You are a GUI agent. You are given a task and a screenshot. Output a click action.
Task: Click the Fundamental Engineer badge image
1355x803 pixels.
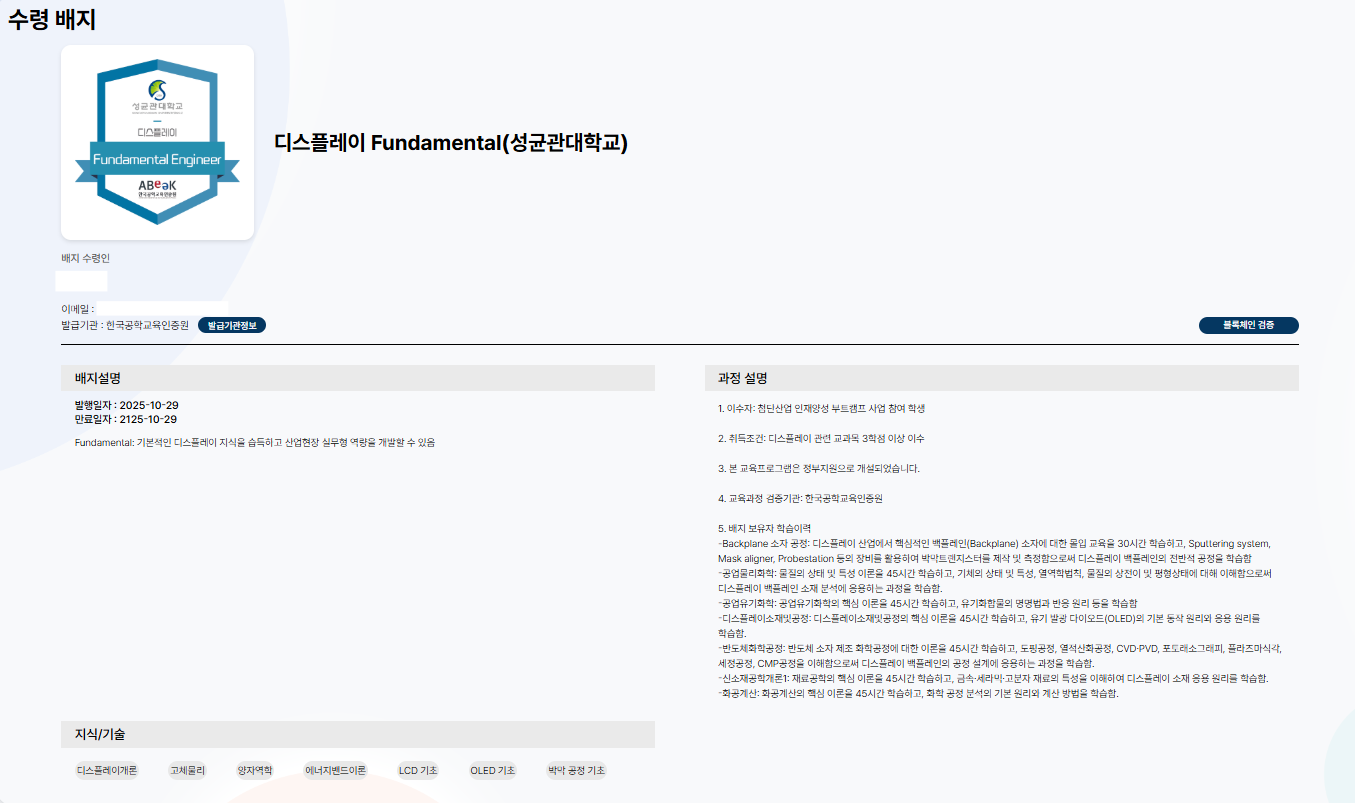(x=157, y=142)
